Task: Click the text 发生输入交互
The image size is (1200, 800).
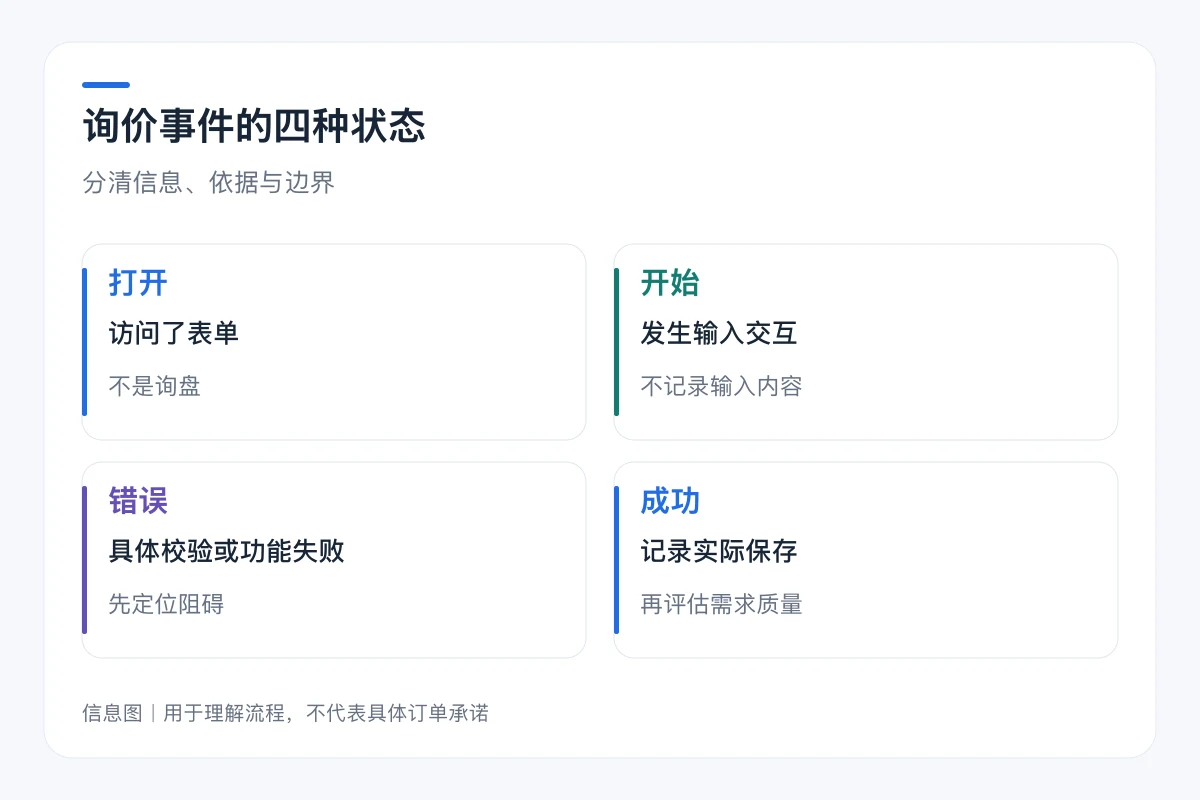Action: 719,333
